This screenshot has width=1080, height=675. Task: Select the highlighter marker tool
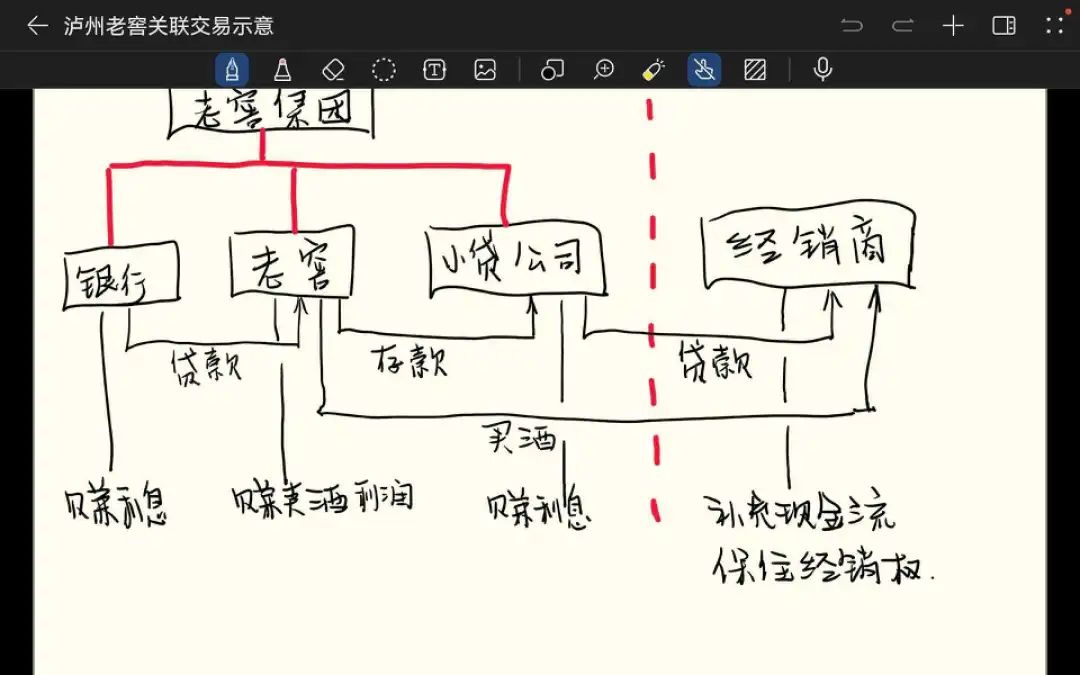click(282, 70)
